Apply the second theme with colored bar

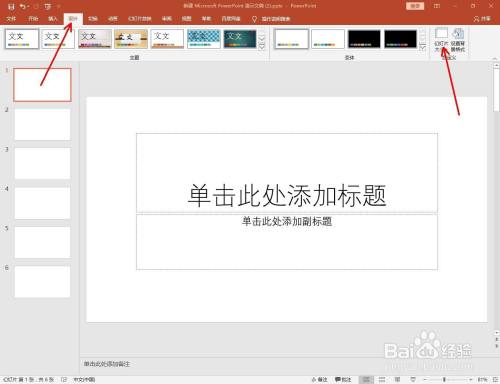click(x=58, y=39)
